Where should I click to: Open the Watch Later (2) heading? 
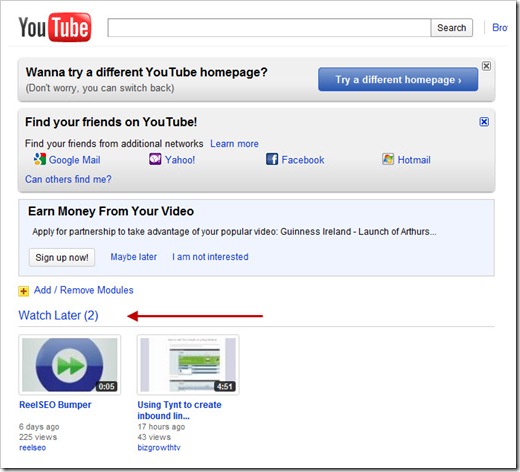click(58, 315)
